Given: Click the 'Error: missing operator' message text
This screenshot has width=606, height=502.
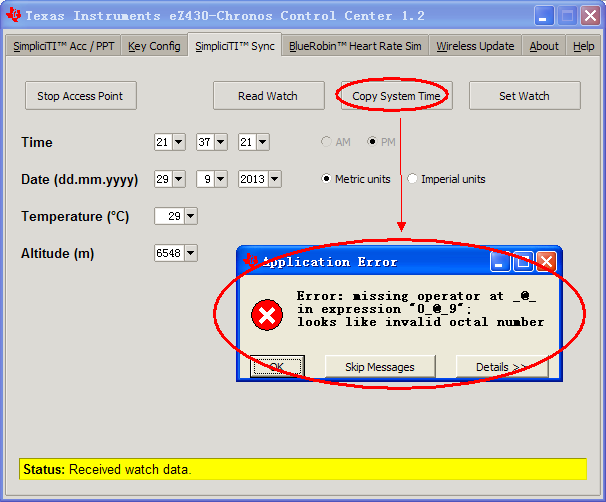Looking at the screenshot, I should point(420,309).
